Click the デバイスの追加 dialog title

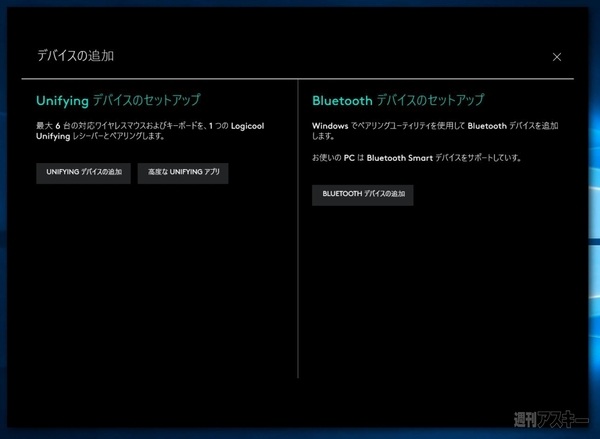click(75, 56)
